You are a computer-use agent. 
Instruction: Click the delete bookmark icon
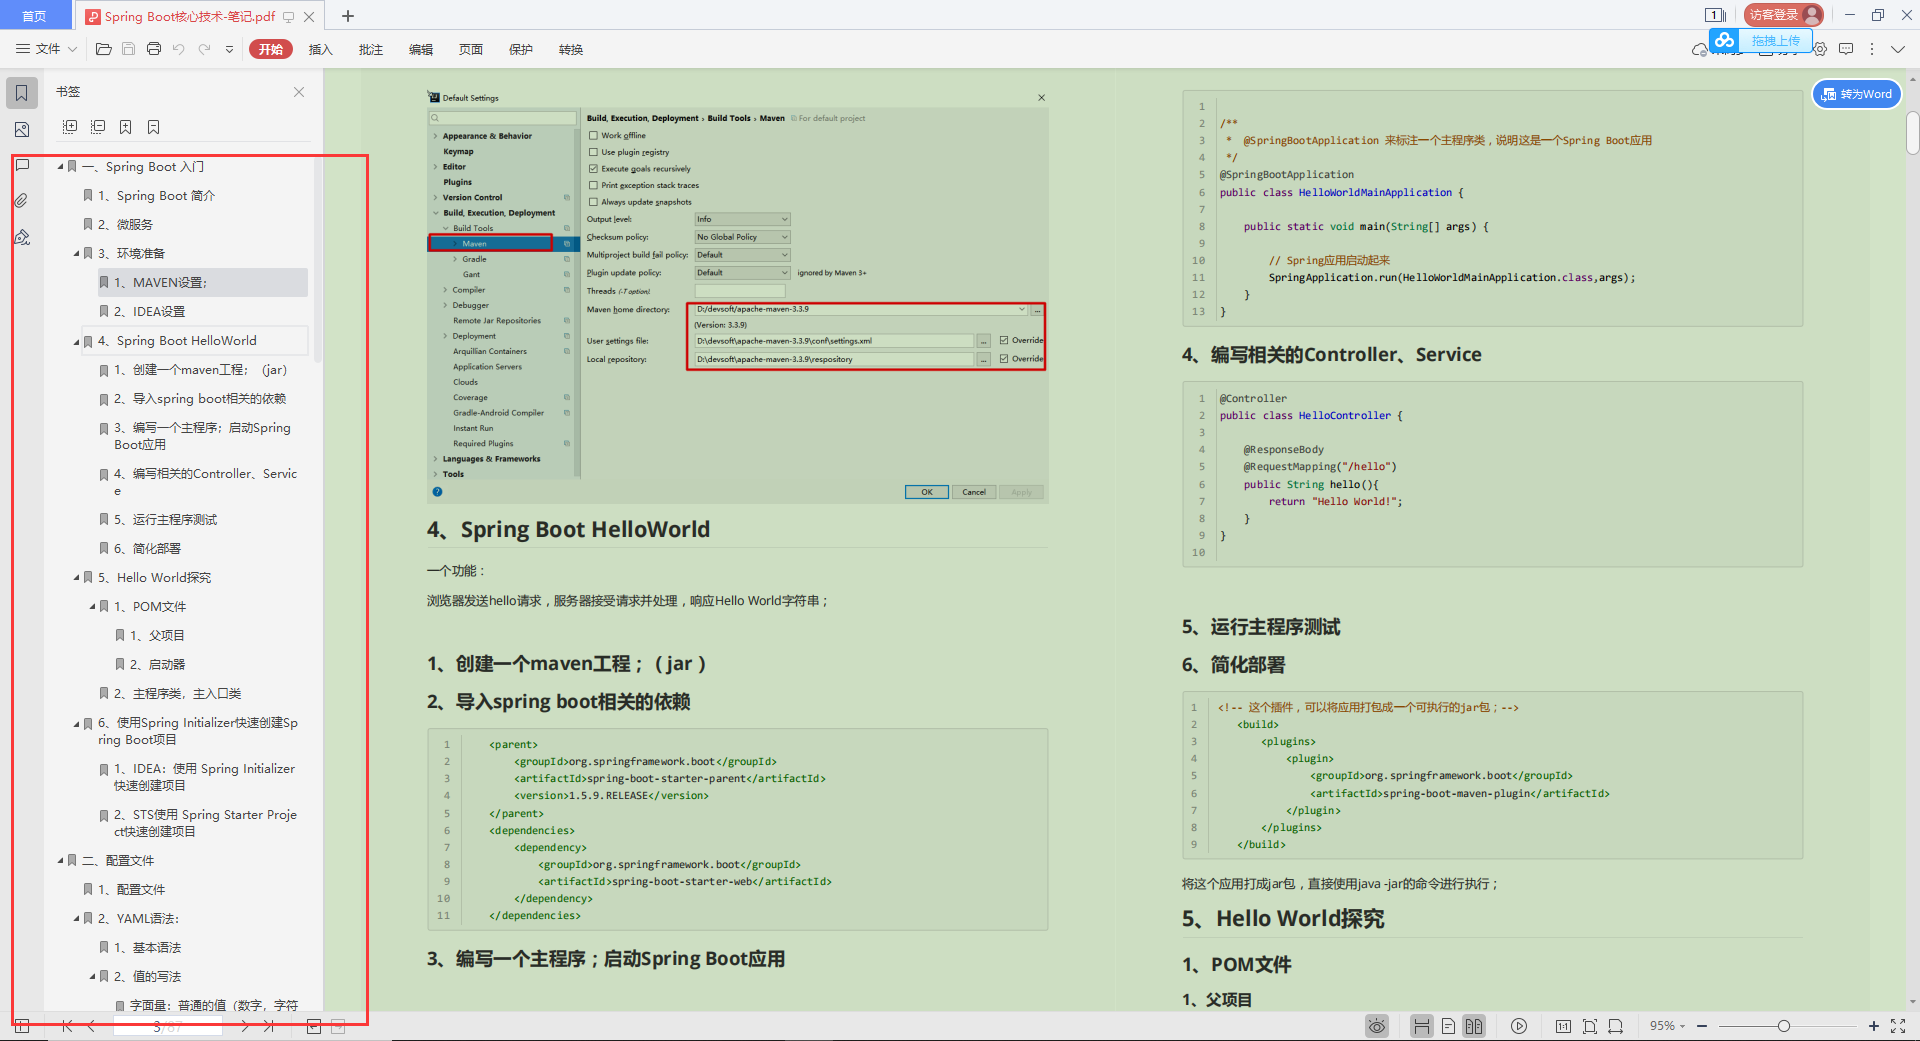[154, 127]
